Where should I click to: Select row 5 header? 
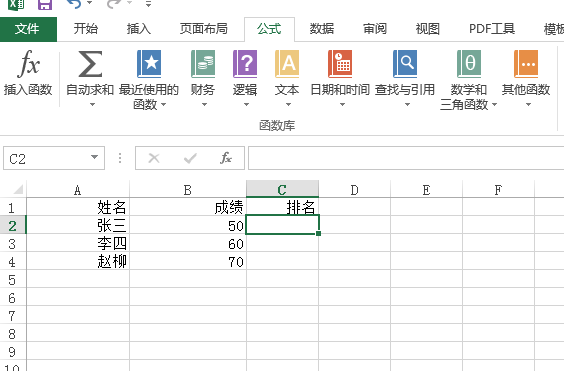(13, 280)
